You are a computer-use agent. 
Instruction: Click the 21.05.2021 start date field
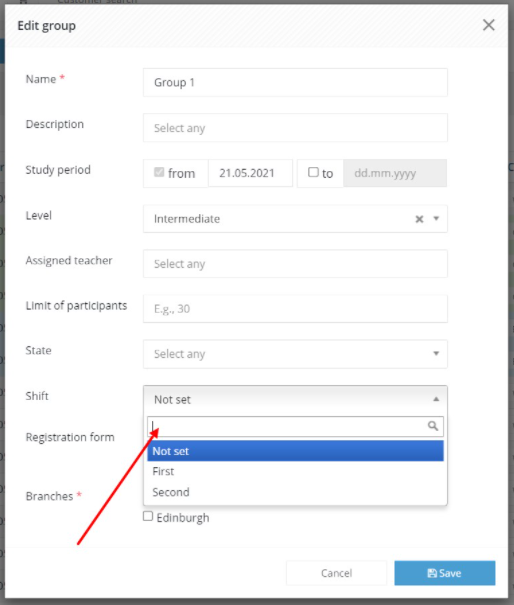tap(250, 173)
